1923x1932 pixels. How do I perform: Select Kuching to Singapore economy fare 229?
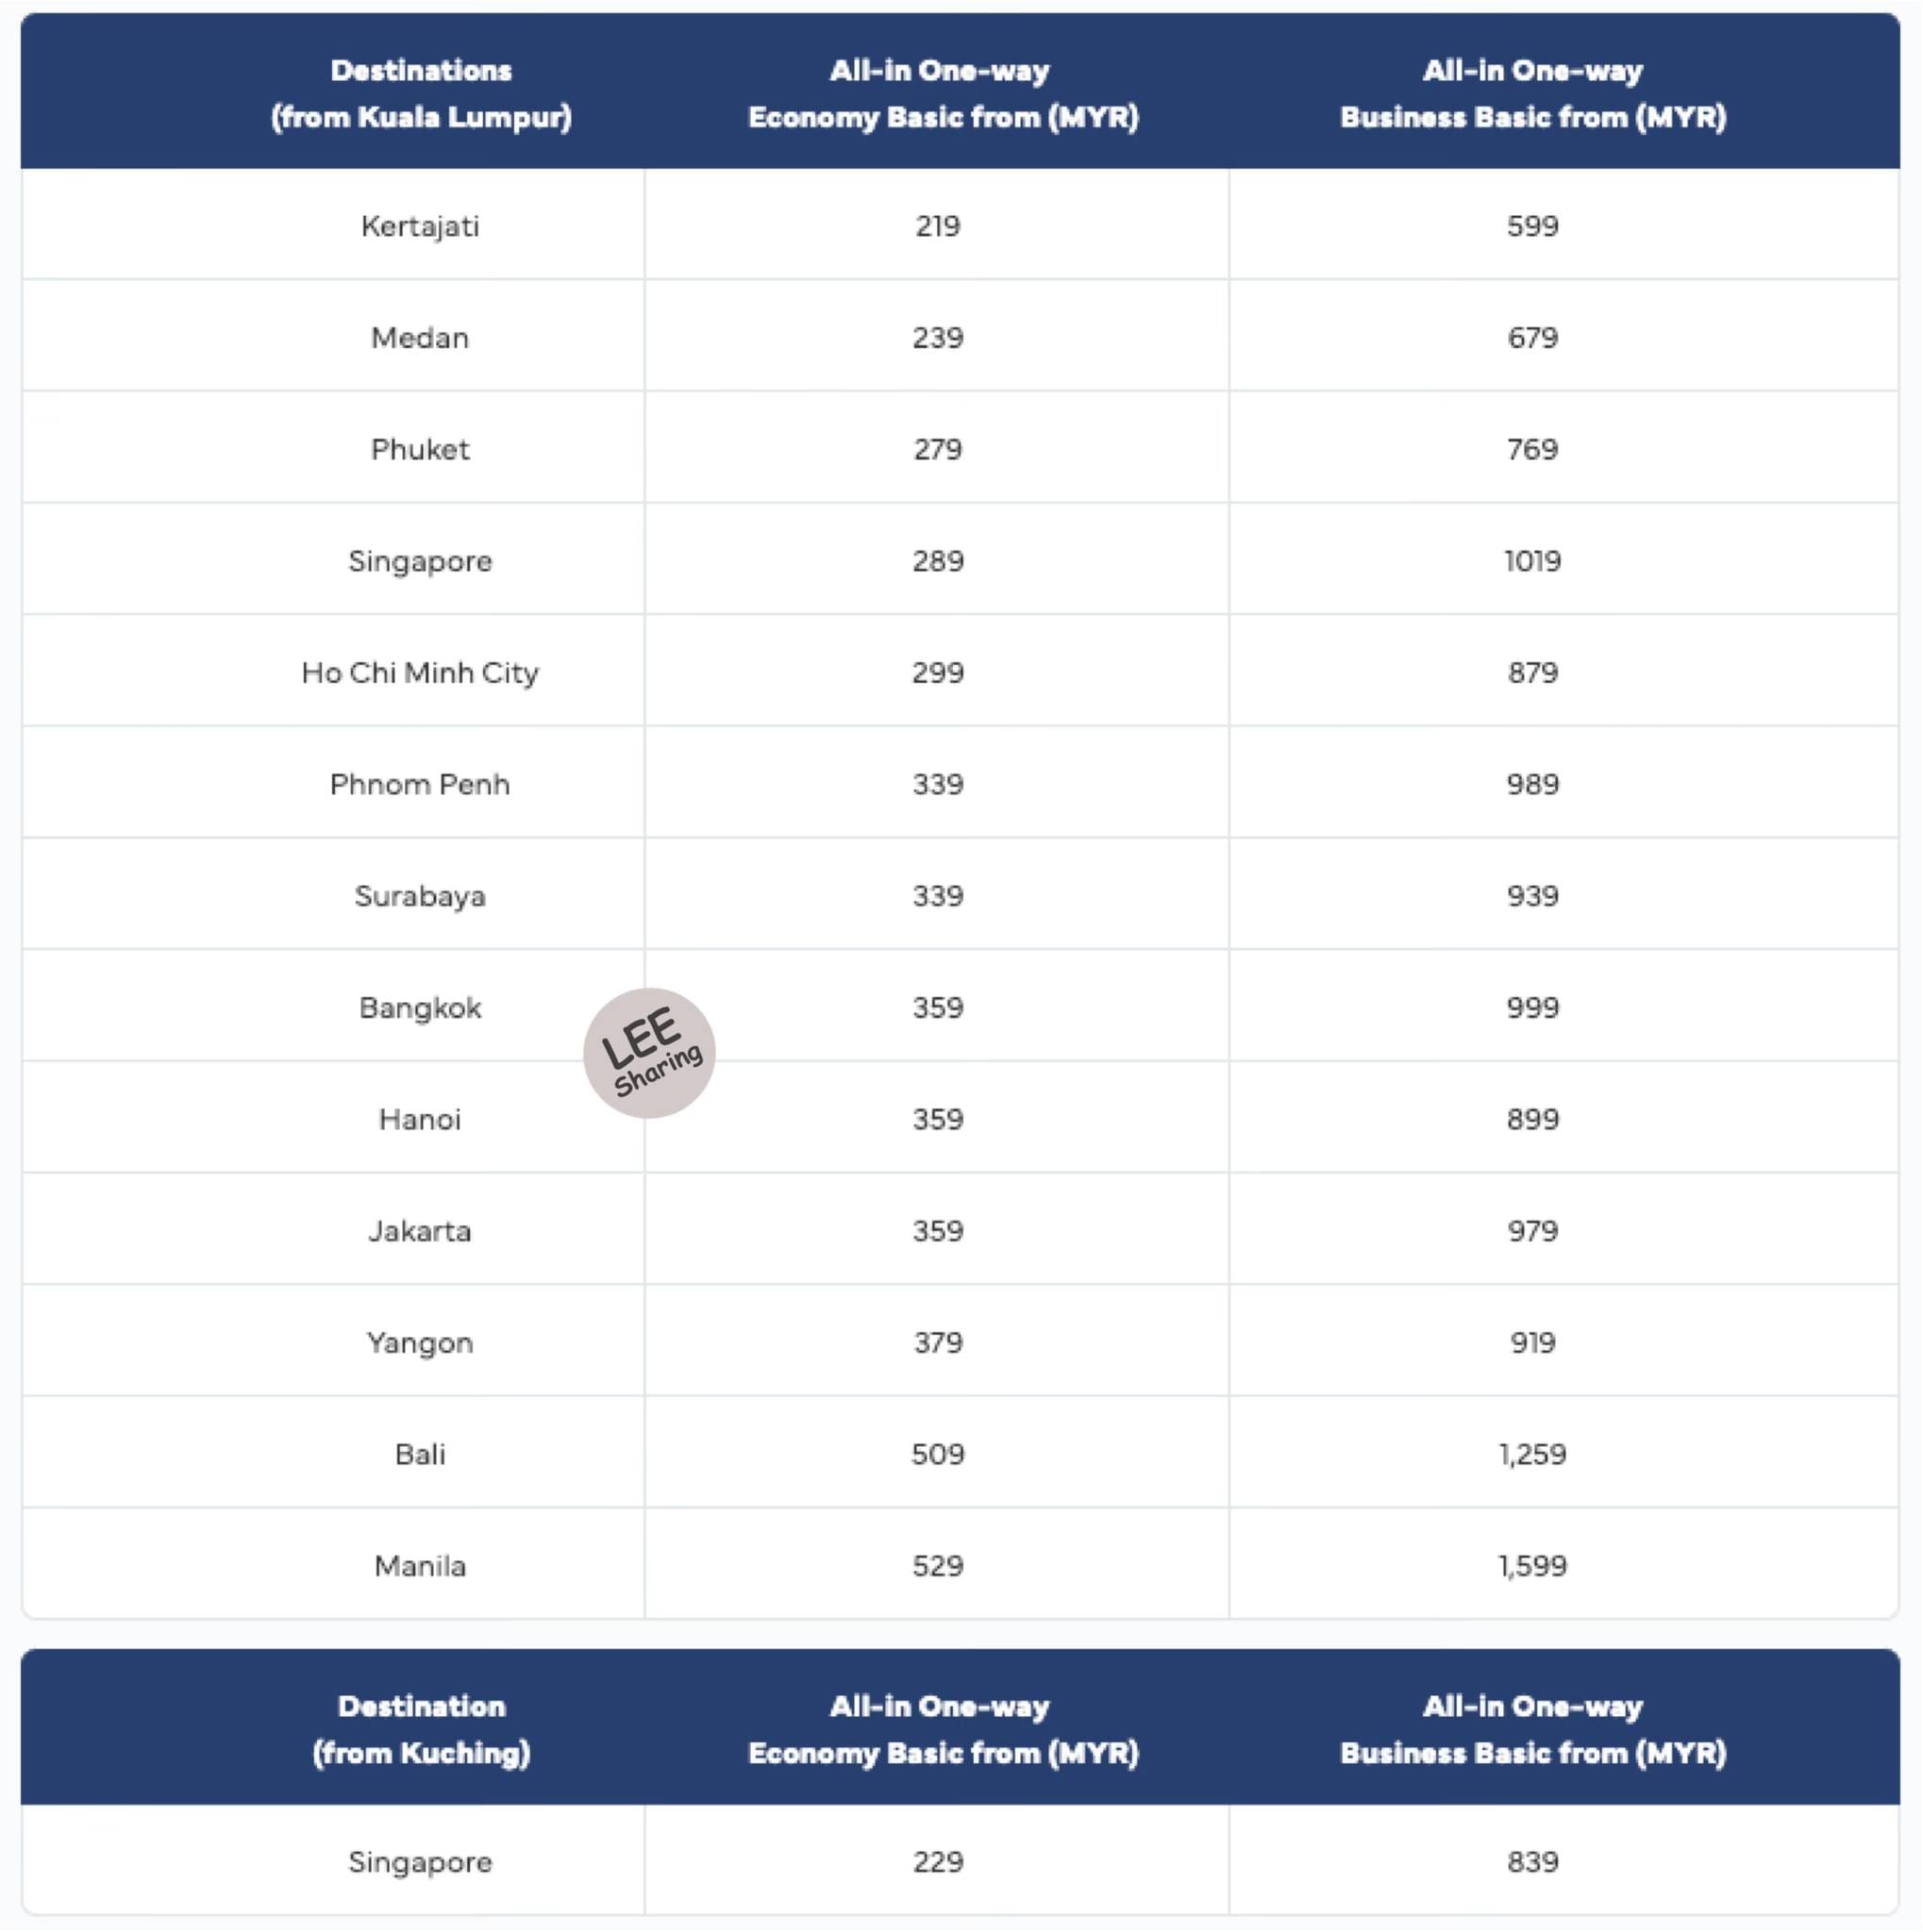tap(938, 1862)
